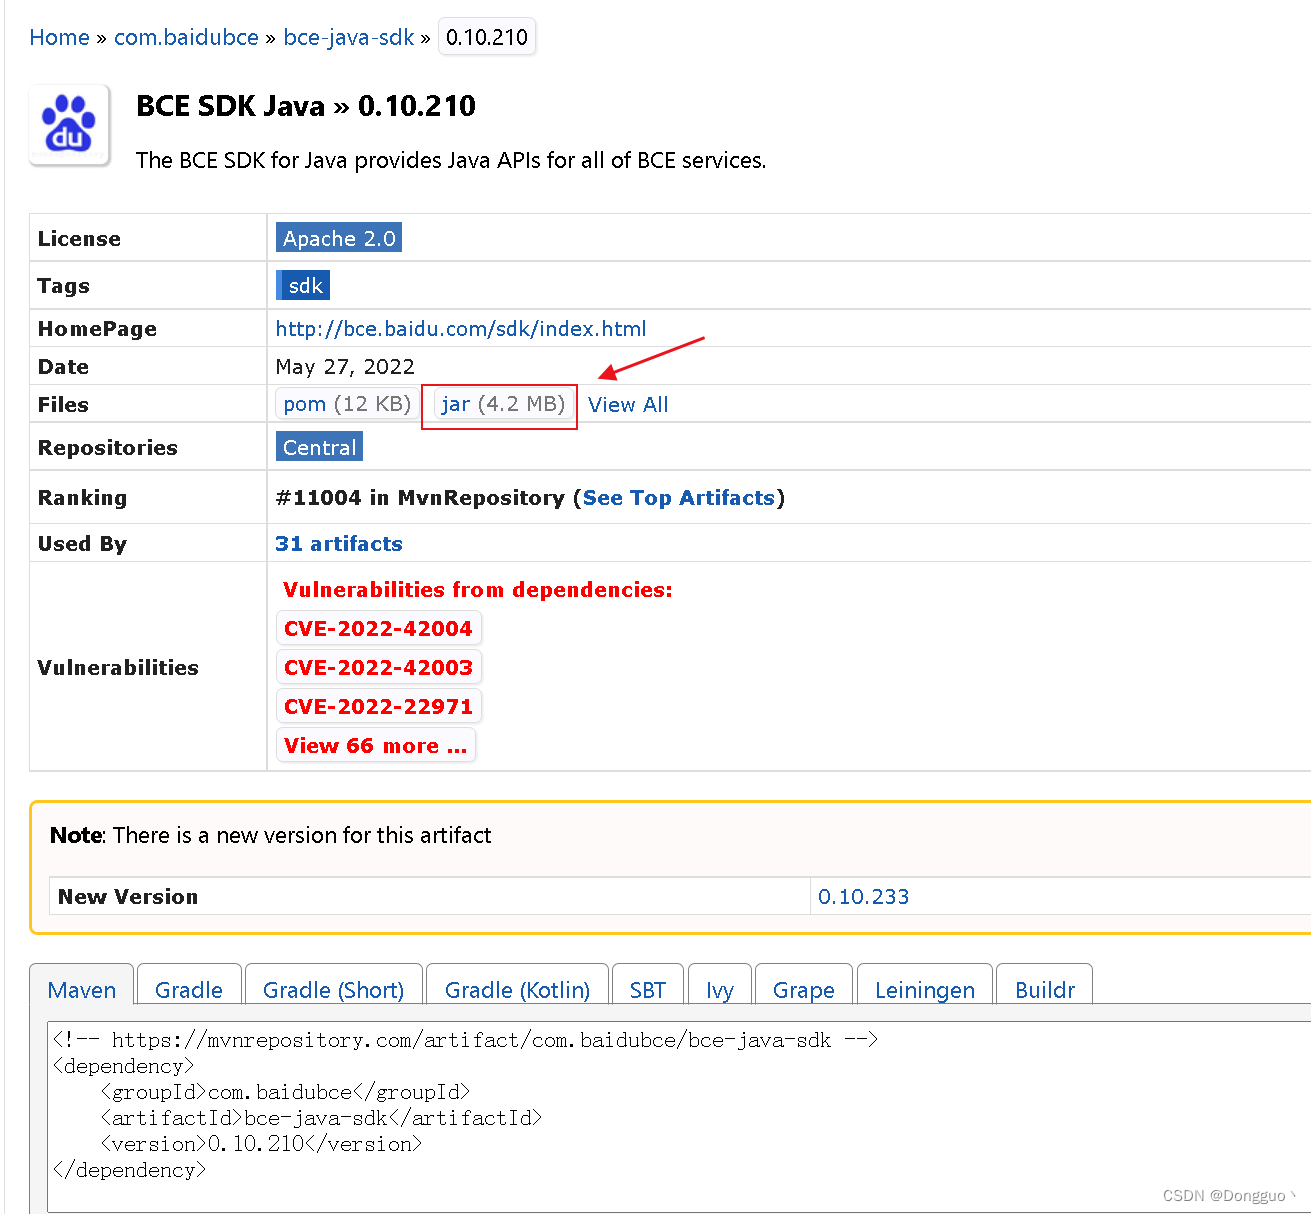Open the 31 artifacts link
The width and height of the screenshot is (1311, 1214).
point(339,544)
